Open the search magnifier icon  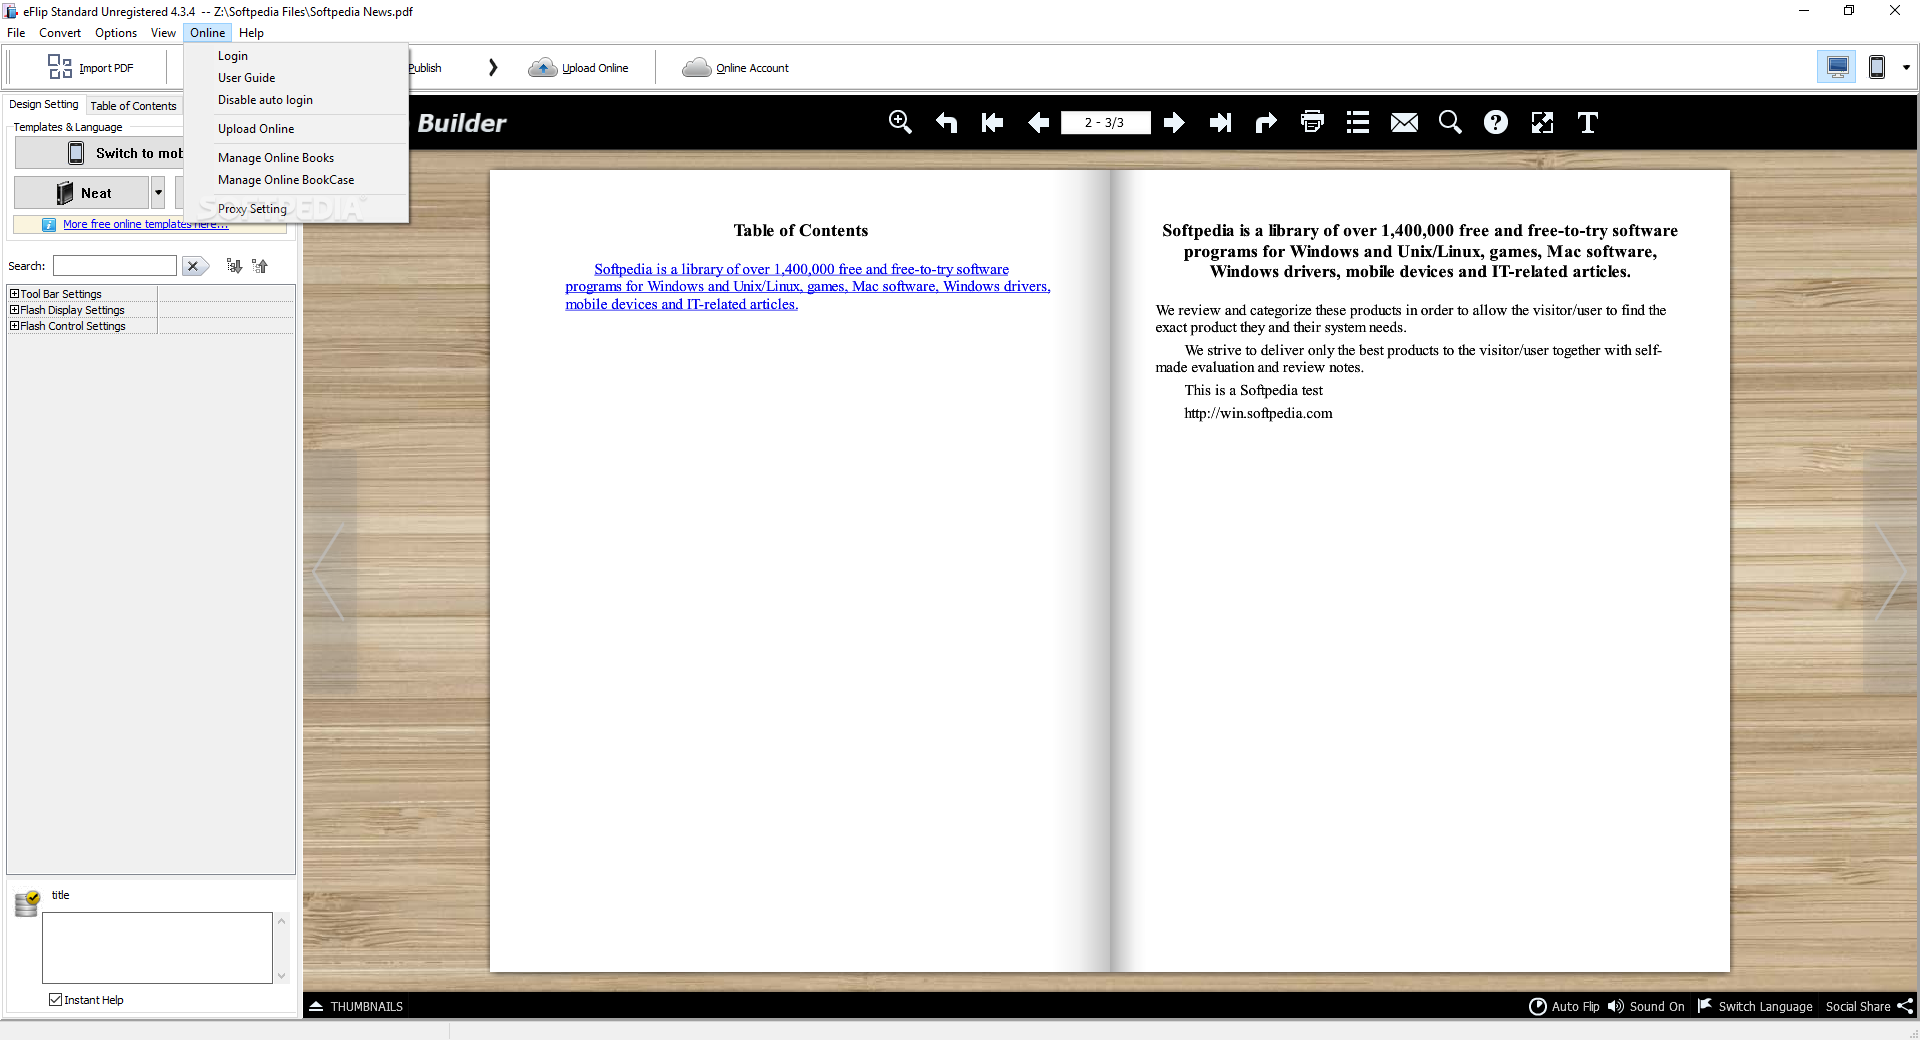(x=1450, y=122)
